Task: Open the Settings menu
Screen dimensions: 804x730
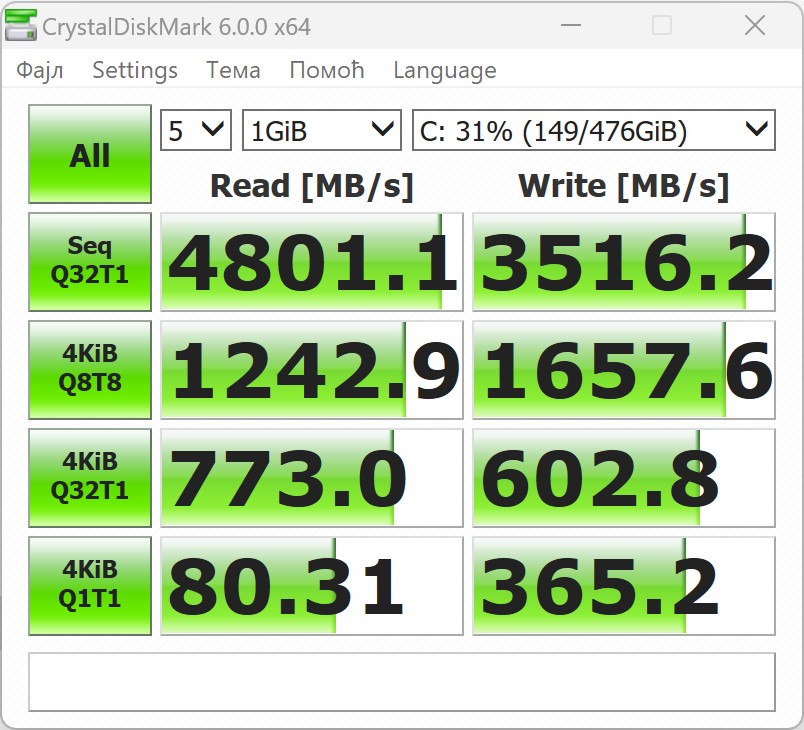Action: click(x=135, y=70)
